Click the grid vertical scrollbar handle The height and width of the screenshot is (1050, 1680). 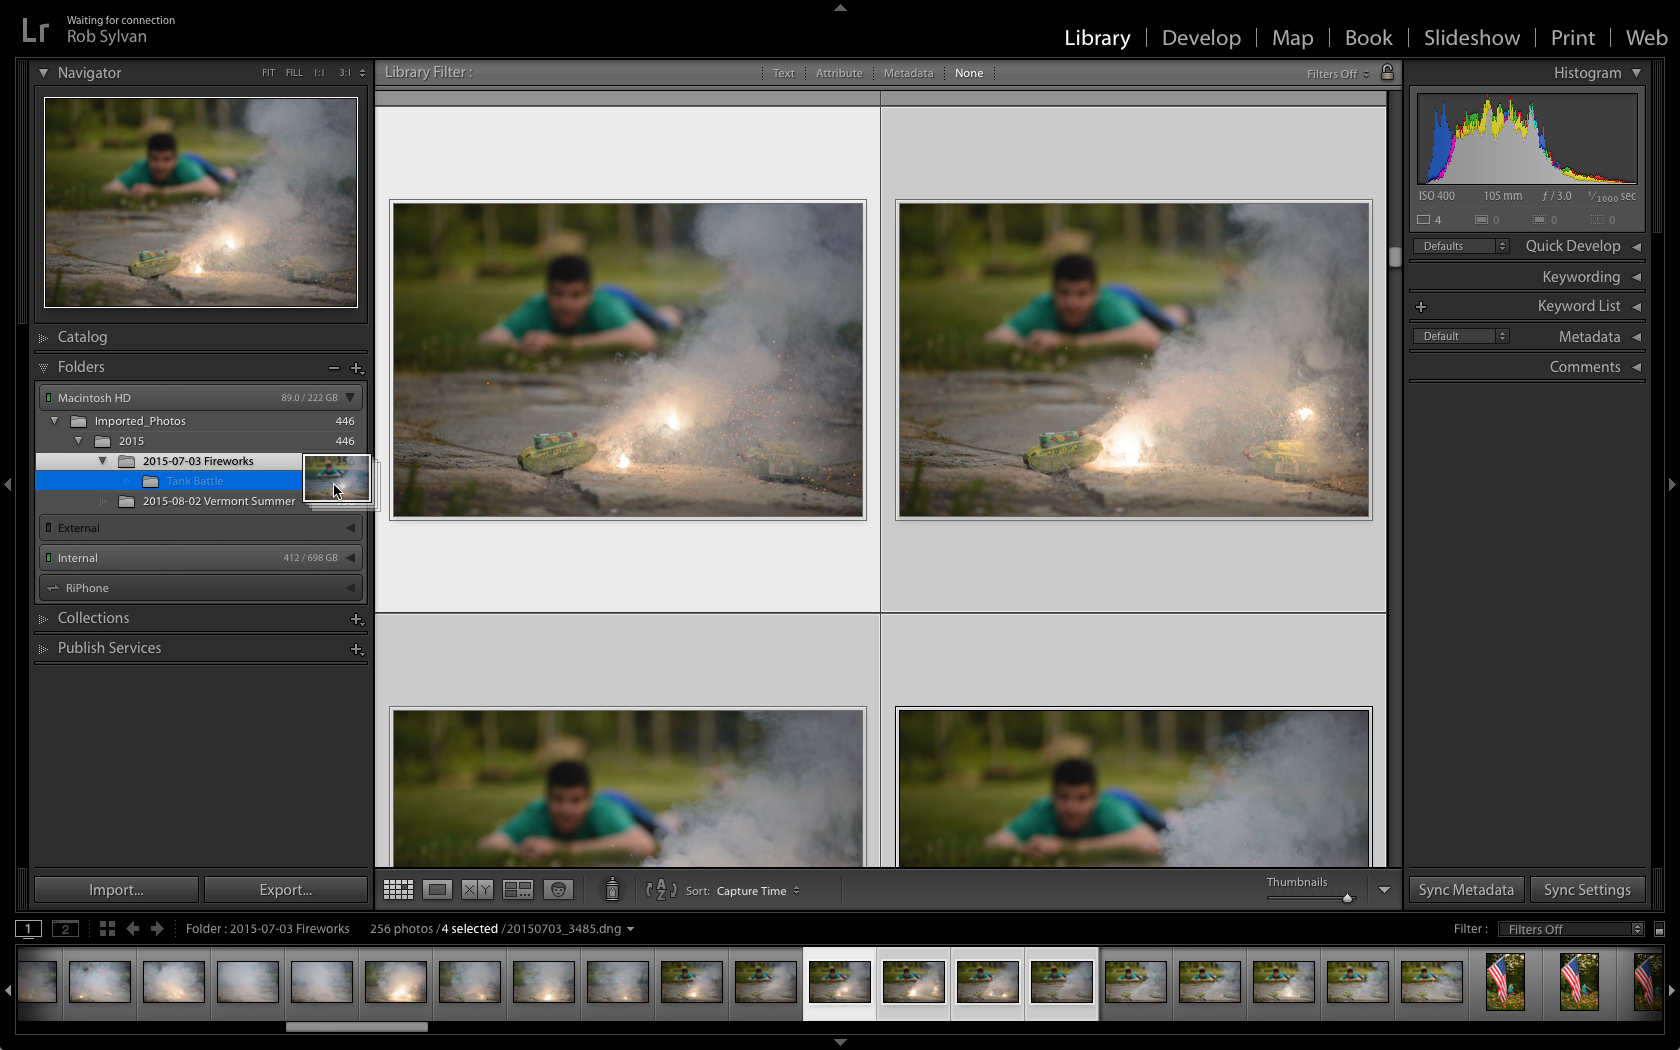pyautogui.click(x=1395, y=256)
